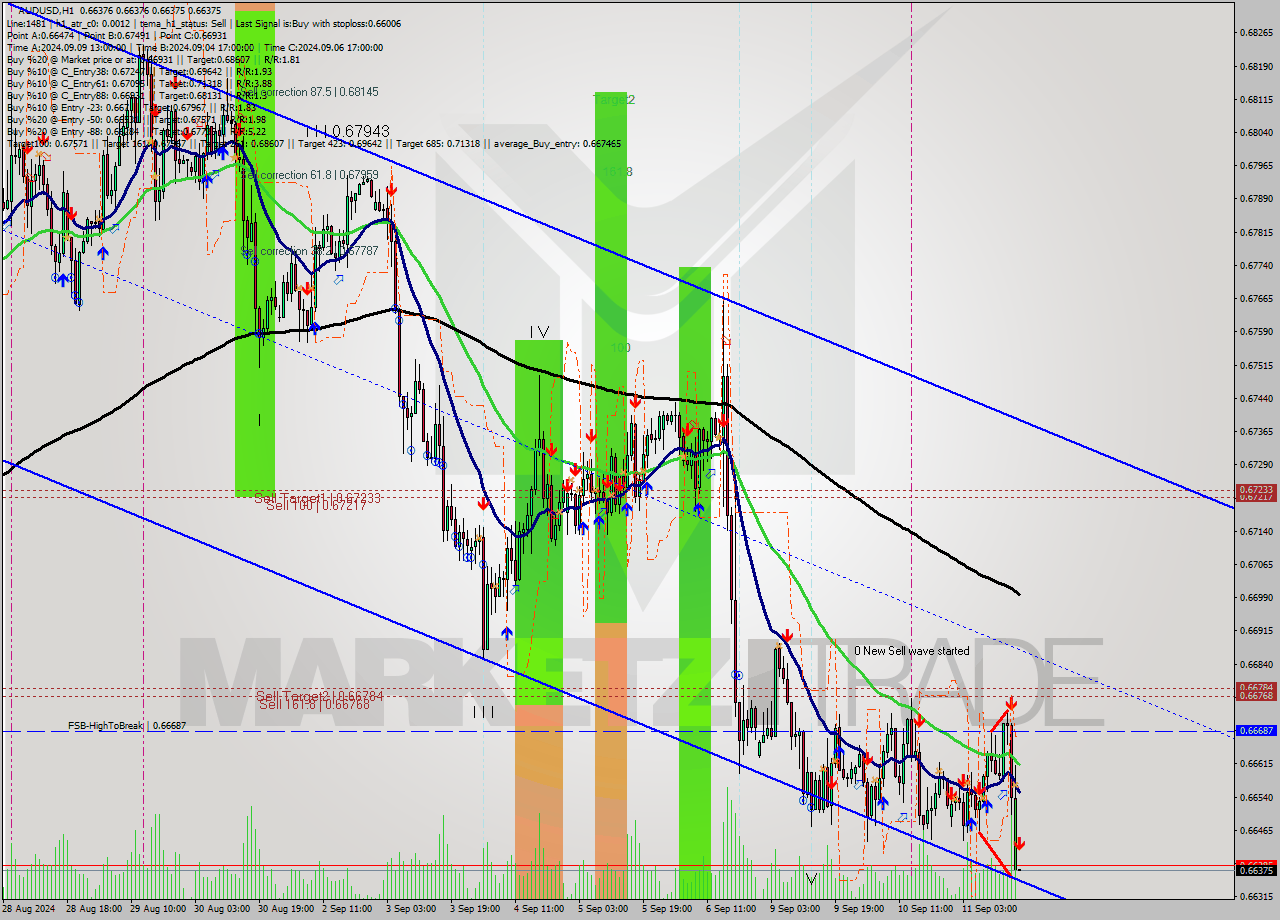Viewport: 1280px width, 920px height.
Task: Click the 'I V' wave label
Action: (539, 331)
